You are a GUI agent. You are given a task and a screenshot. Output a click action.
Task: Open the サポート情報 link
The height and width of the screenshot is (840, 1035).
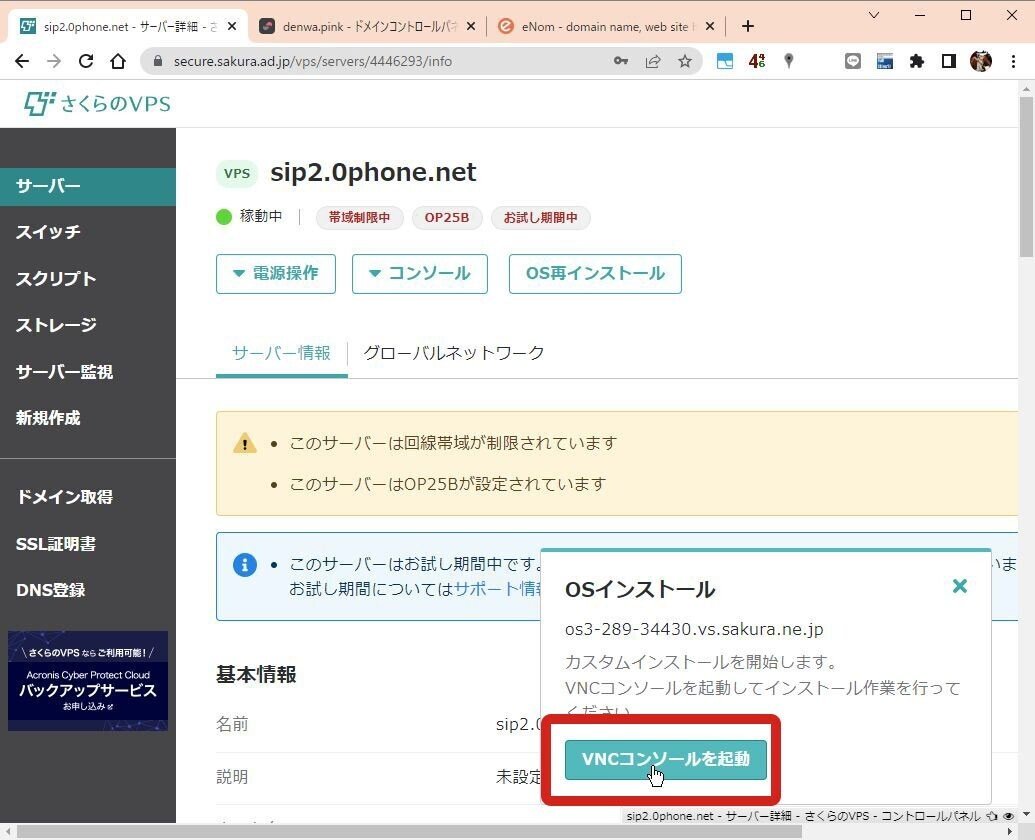tap(497, 589)
